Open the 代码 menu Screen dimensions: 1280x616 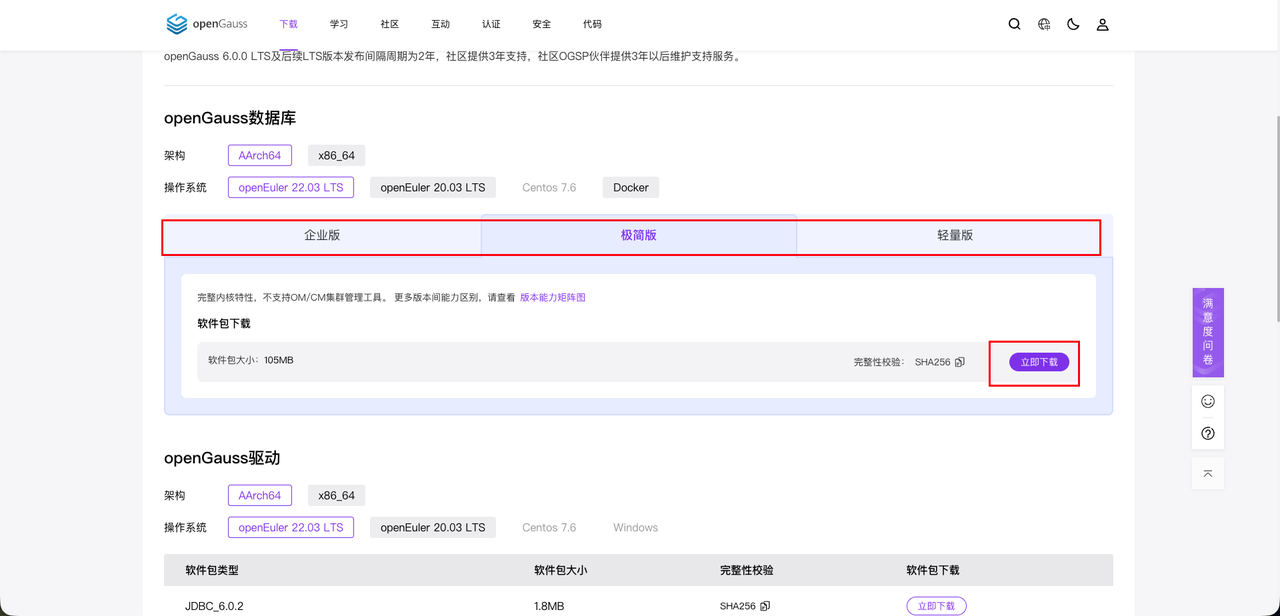coord(592,24)
